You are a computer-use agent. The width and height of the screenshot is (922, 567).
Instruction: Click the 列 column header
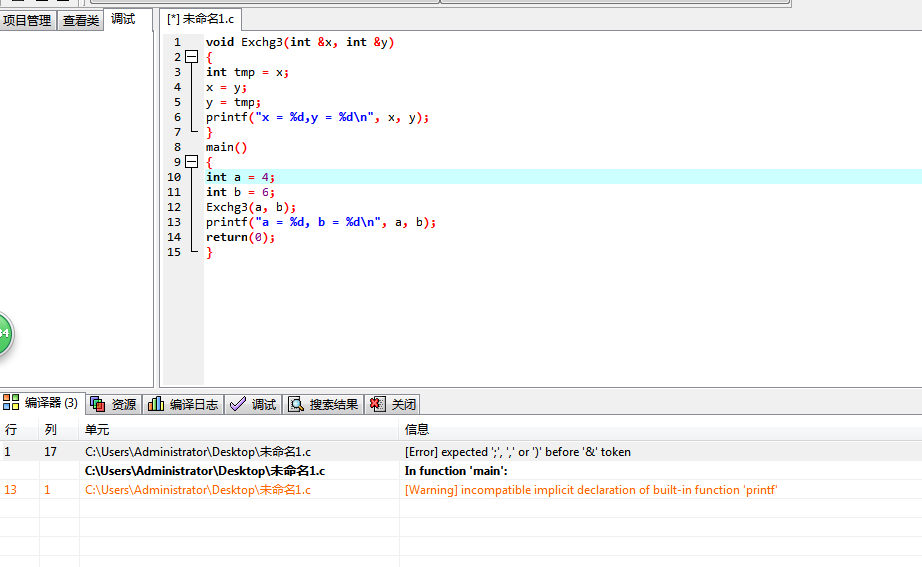(x=59, y=429)
